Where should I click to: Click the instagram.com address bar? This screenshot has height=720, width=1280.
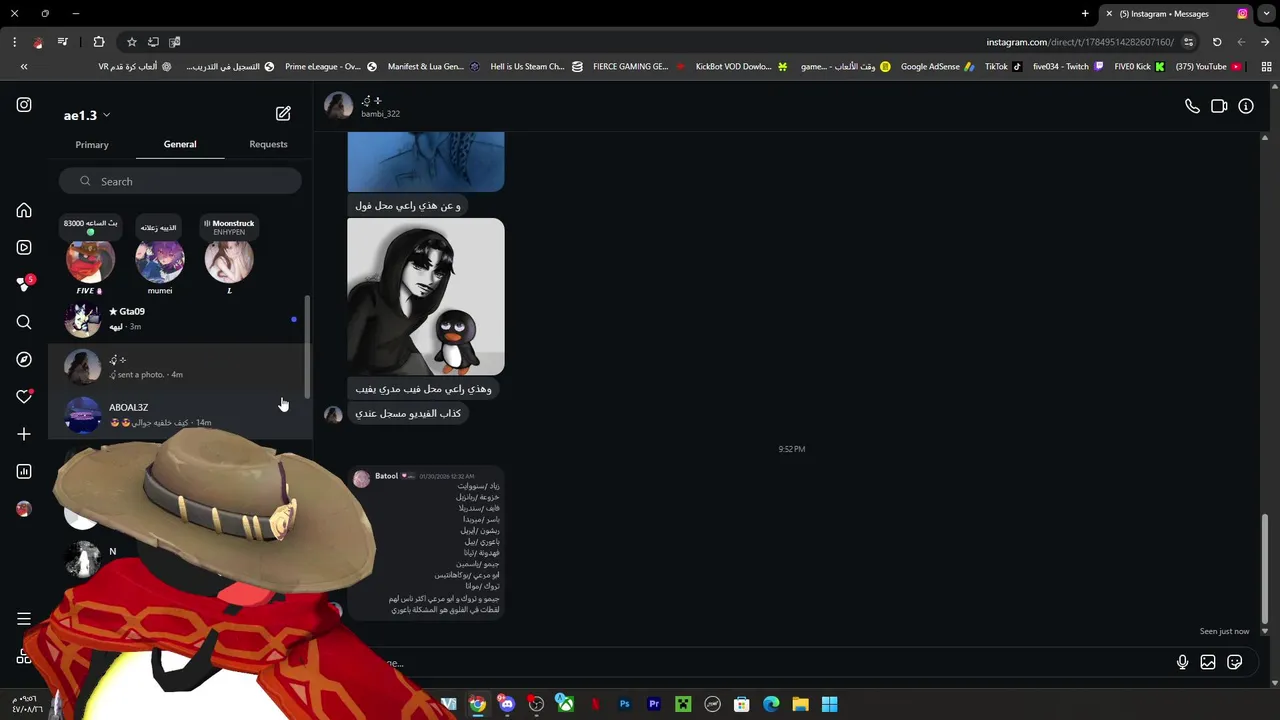(1080, 42)
